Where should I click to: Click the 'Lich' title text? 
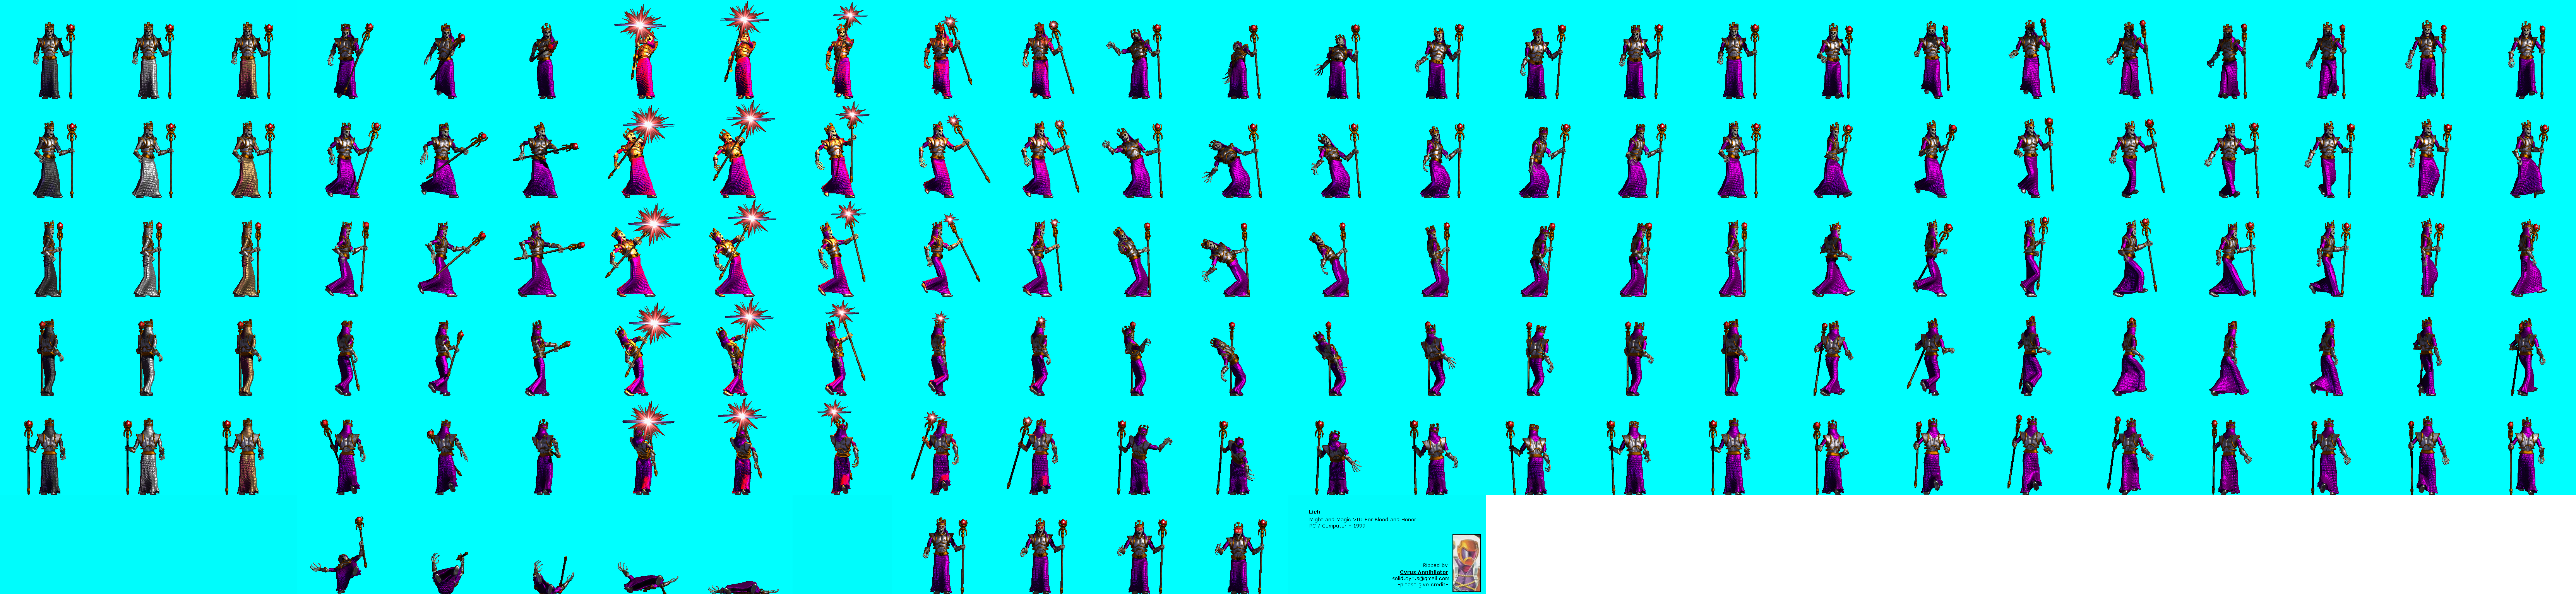coord(1314,512)
